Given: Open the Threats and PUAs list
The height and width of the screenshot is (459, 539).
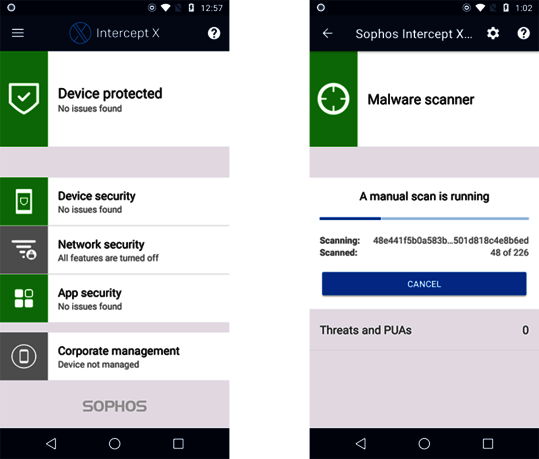Looking at the screenshot, I should pos(424,330).
